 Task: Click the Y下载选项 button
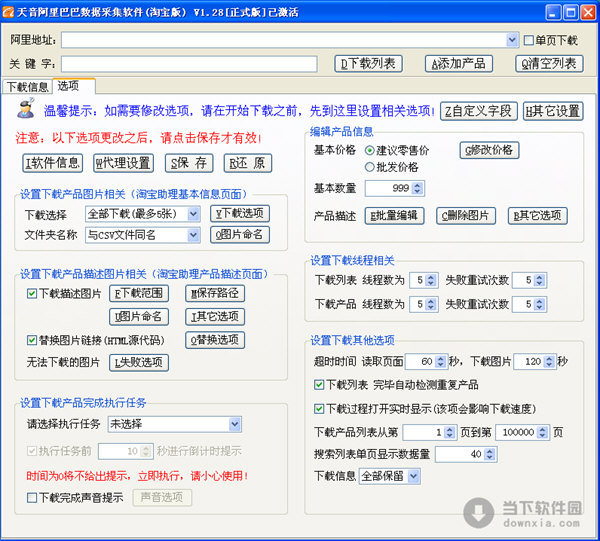240,213
